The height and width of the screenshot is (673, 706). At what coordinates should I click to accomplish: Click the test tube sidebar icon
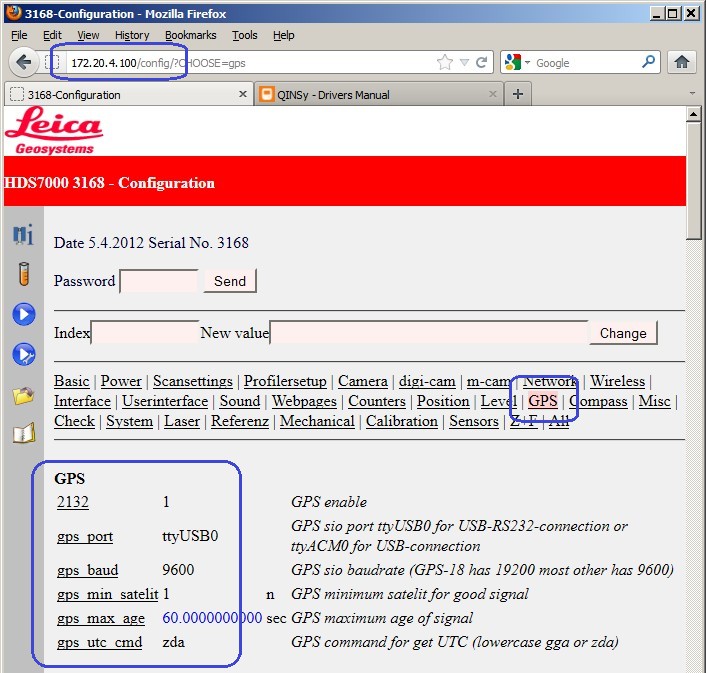(x=24, y=274)
